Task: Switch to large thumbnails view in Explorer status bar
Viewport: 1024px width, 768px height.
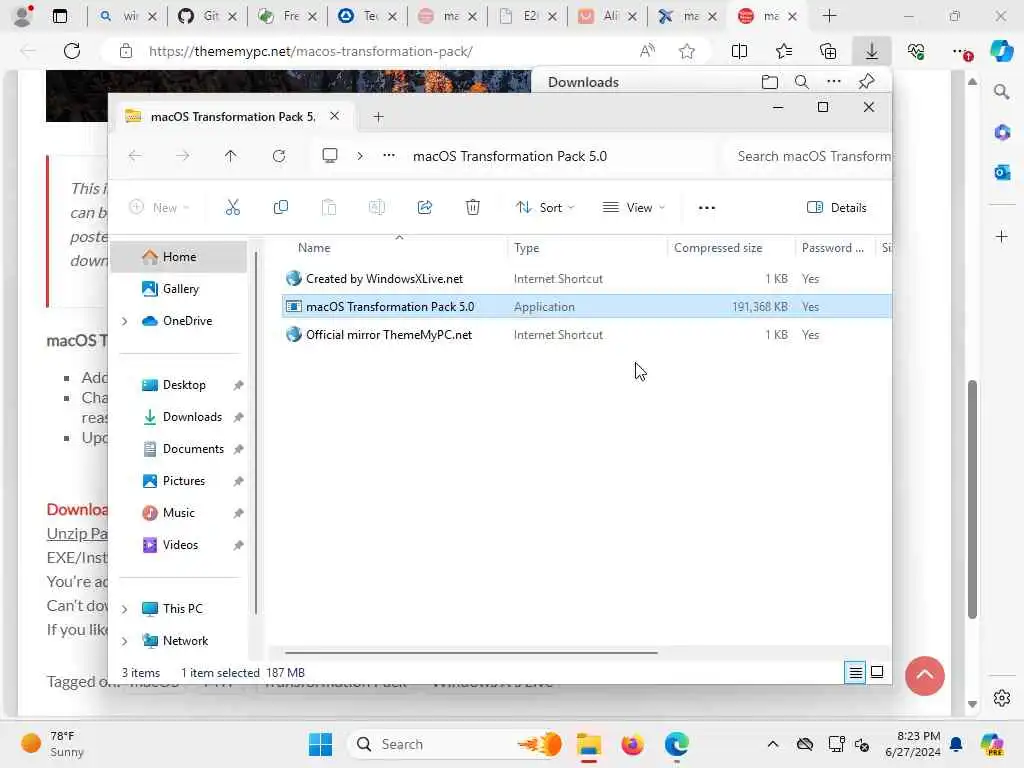Action: (x=877, y=672)
